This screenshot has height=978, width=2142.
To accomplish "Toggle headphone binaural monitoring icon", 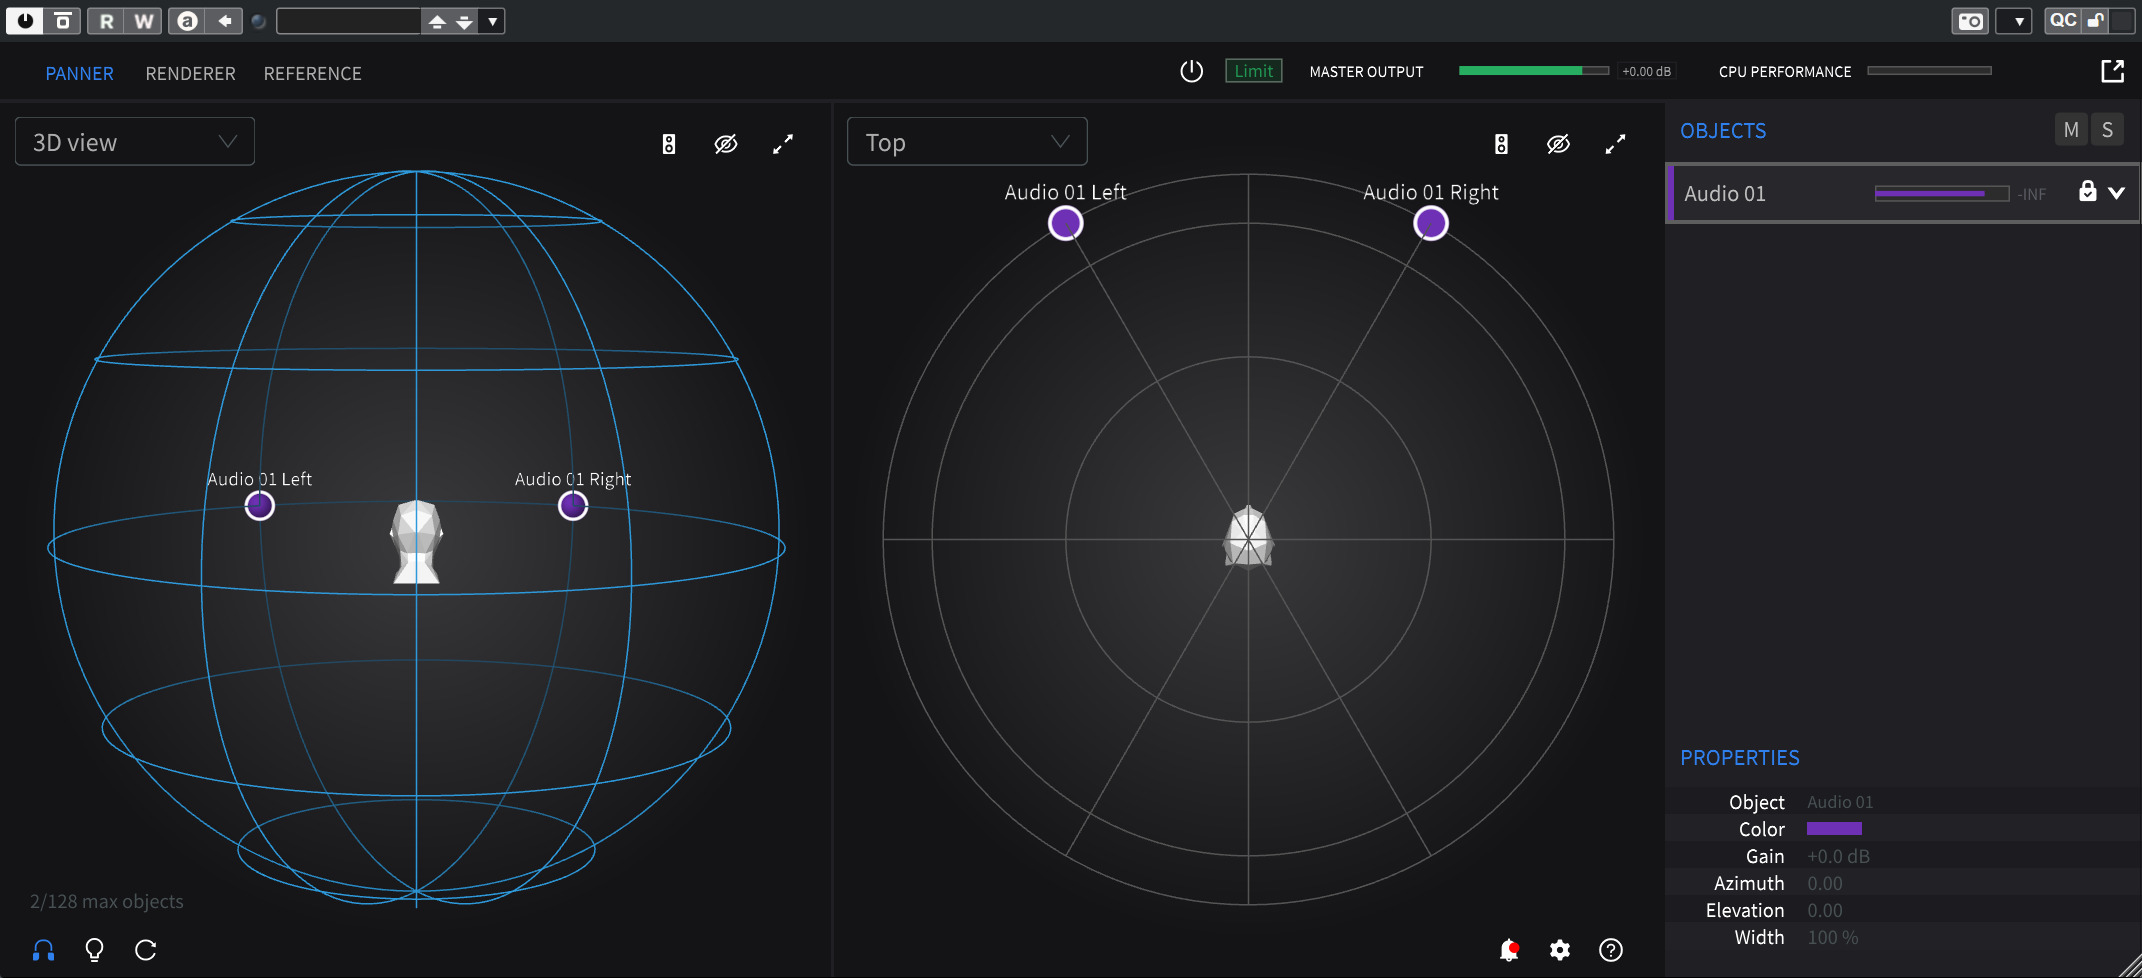I will [43, 950].
